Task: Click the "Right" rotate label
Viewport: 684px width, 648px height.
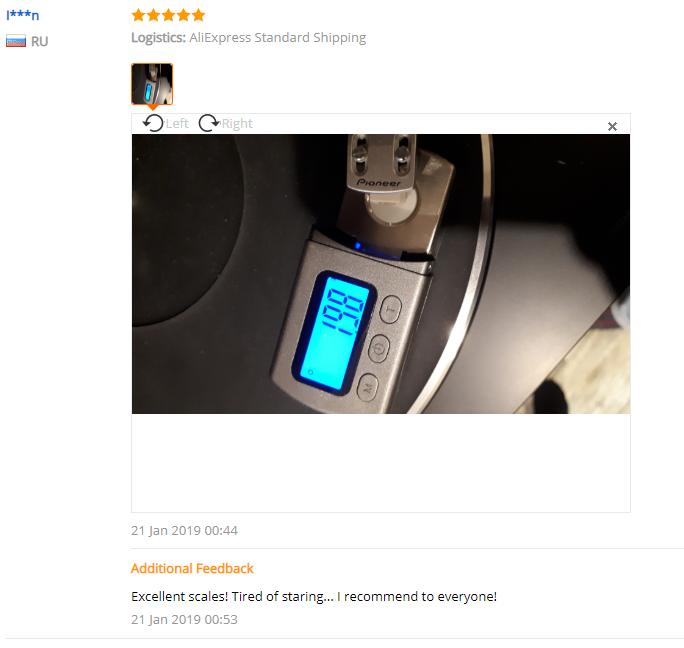Action: point(237,123)
